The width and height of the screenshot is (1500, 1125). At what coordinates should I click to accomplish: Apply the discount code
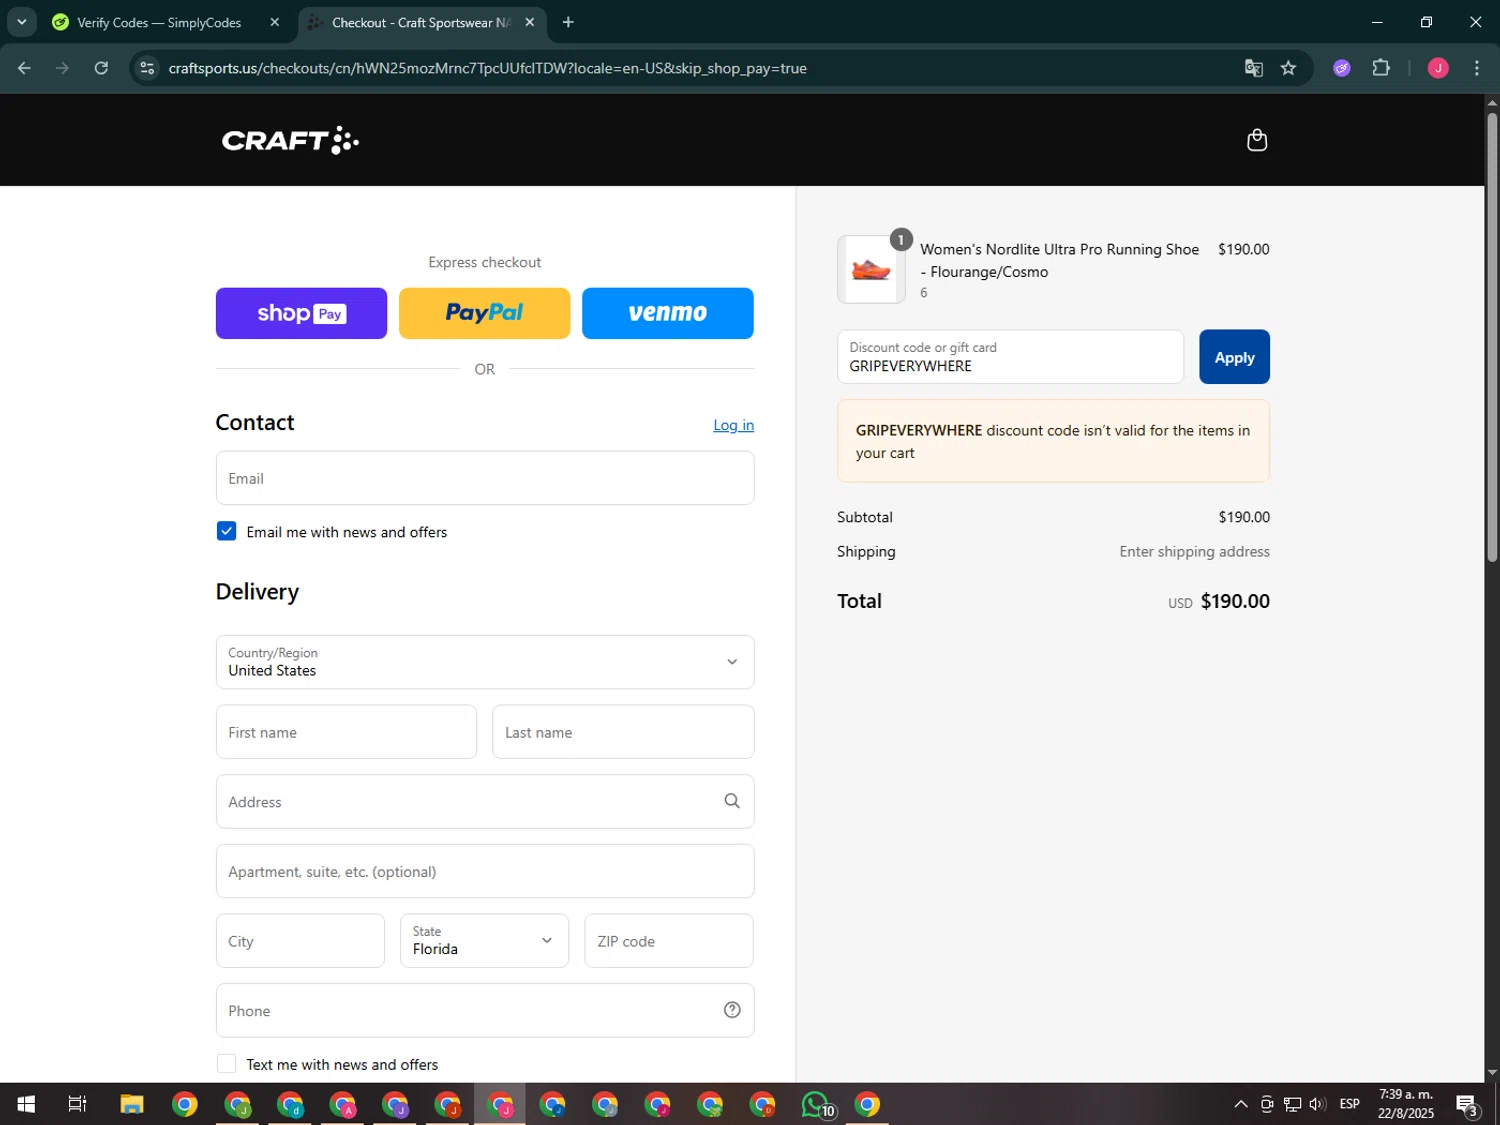[1234, 357]
